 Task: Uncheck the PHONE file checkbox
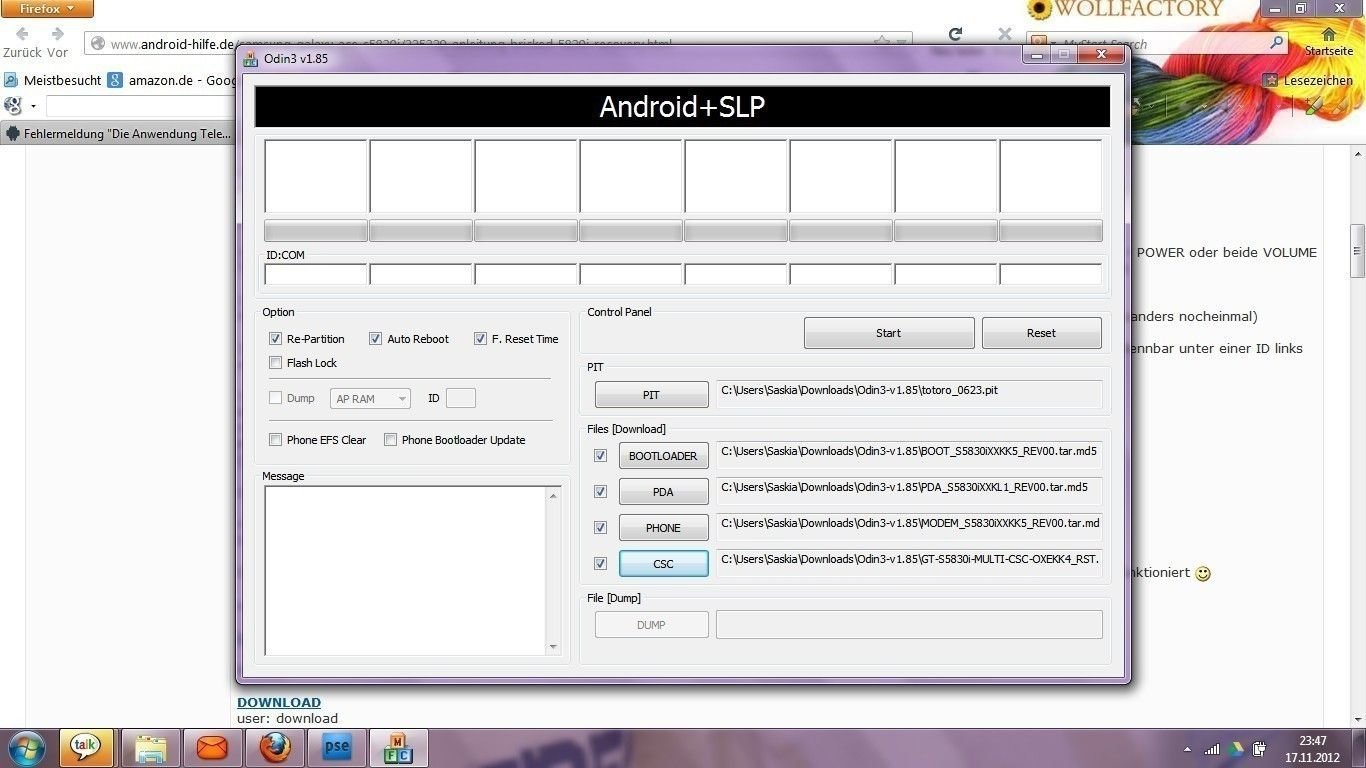tap(600, 527)
